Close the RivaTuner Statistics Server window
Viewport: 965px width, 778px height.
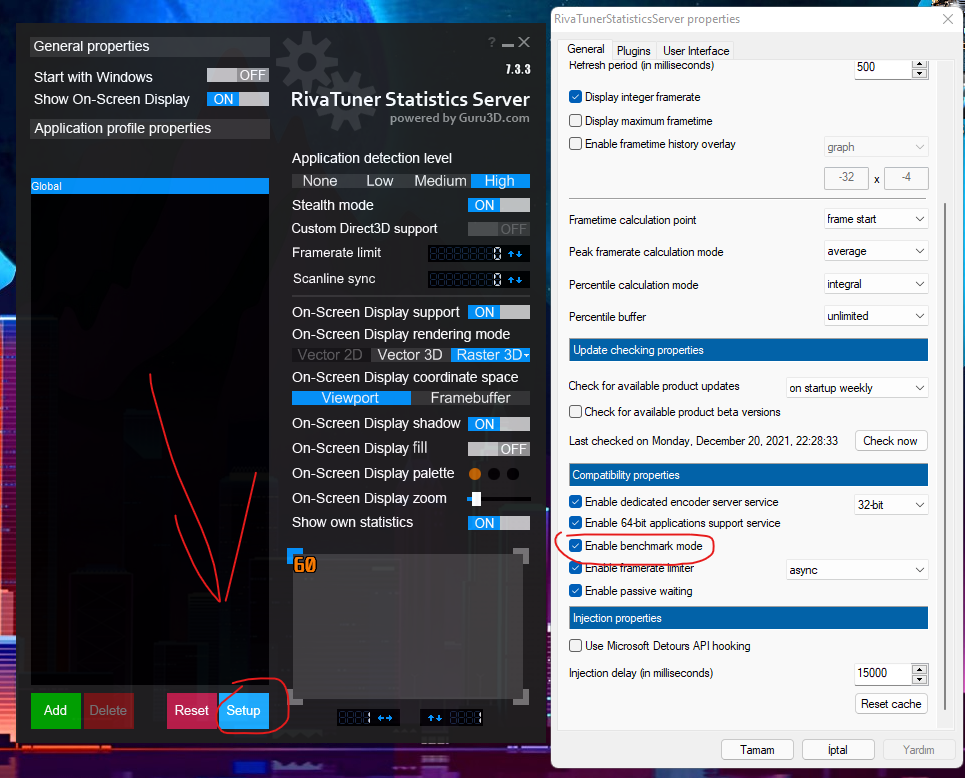point(524,42)
